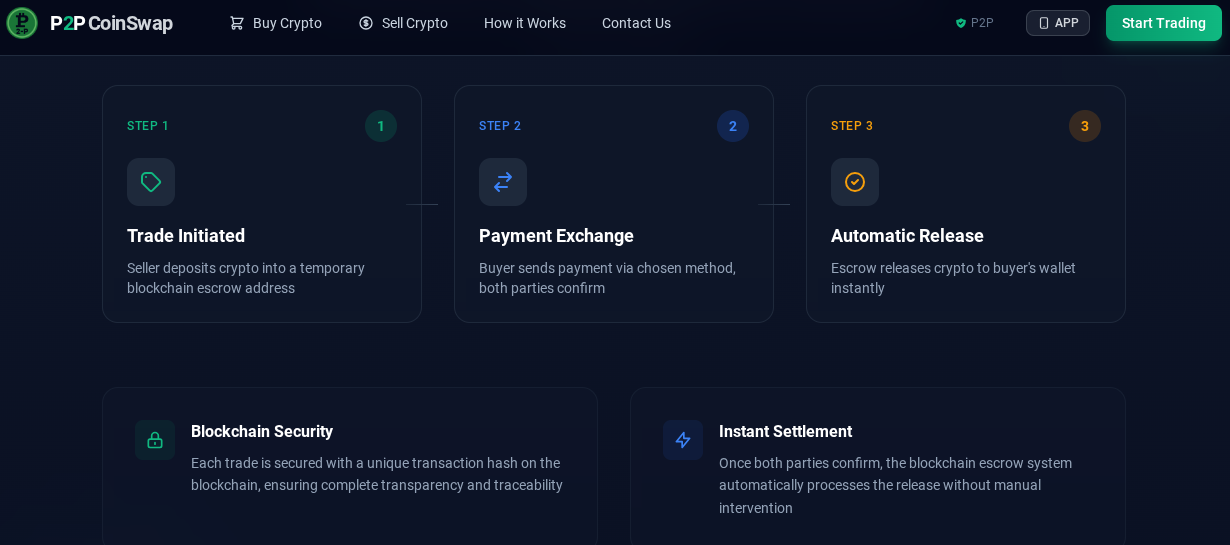Click the green number 1 badge
This screenshot has width=1230, height=545.
click(x=381, y=126)
